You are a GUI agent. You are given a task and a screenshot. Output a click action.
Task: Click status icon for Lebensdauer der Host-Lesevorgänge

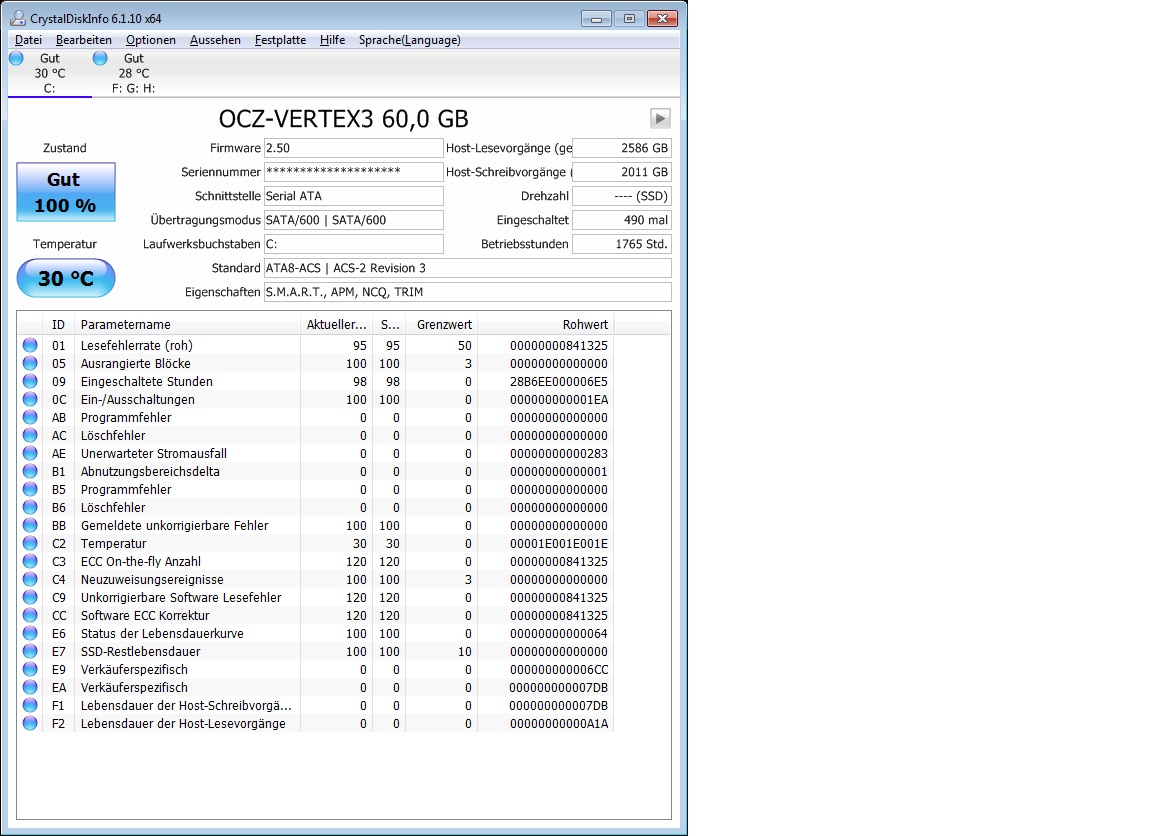coord(30,723)
